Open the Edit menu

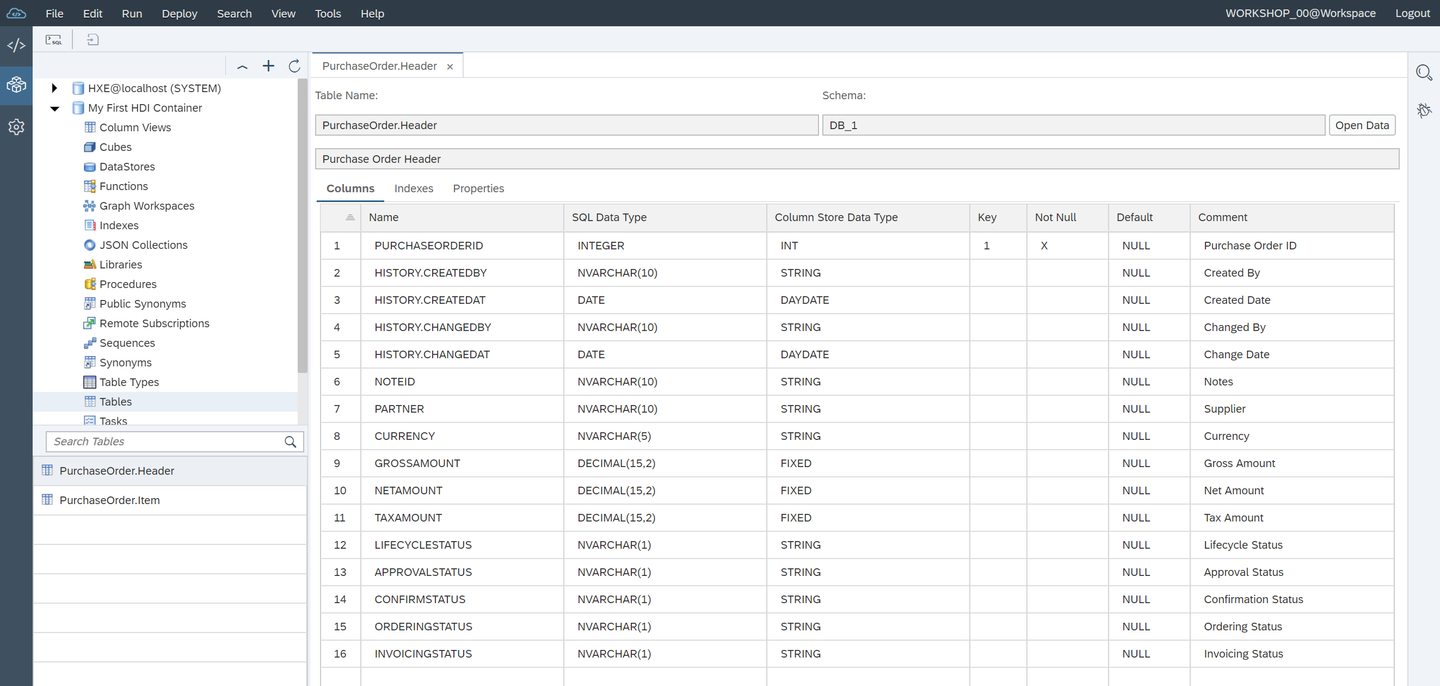coord(93,13)
